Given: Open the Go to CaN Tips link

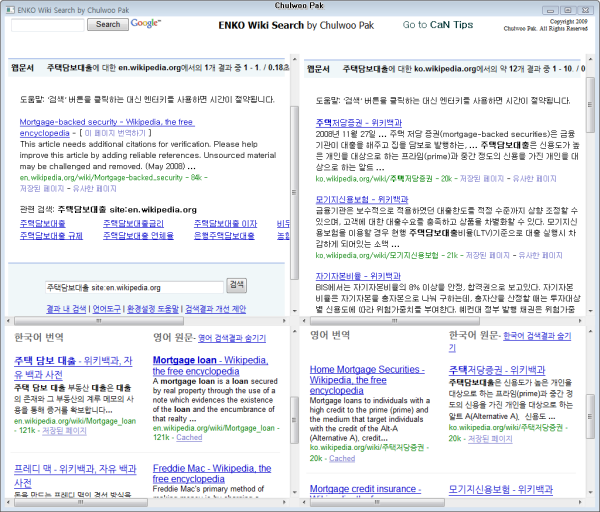Looking at the screenshot, I should click(438, 25).
